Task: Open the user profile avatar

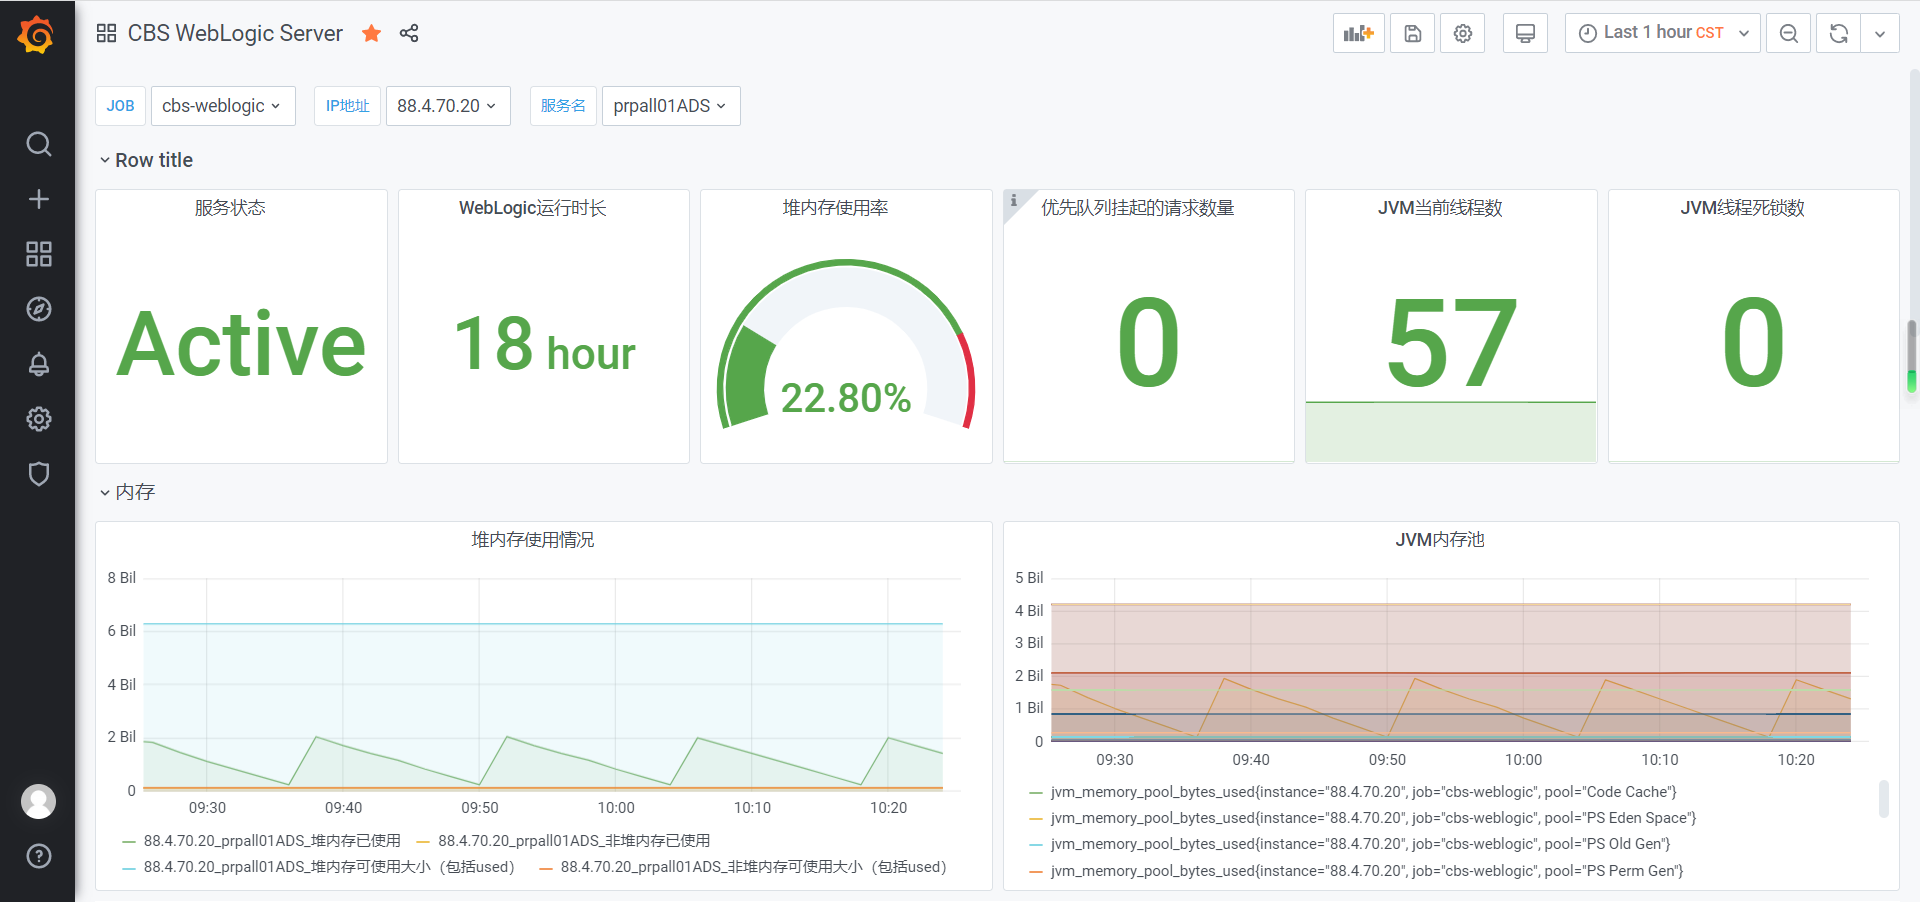Action: (x=38, y=801)
